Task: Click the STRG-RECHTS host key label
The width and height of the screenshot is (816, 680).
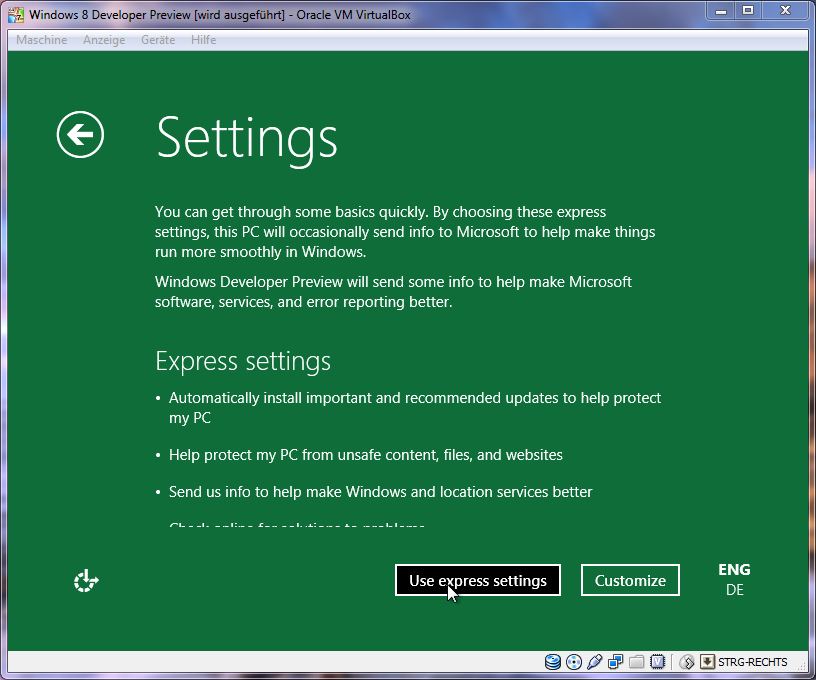Action: click(753, 662)
